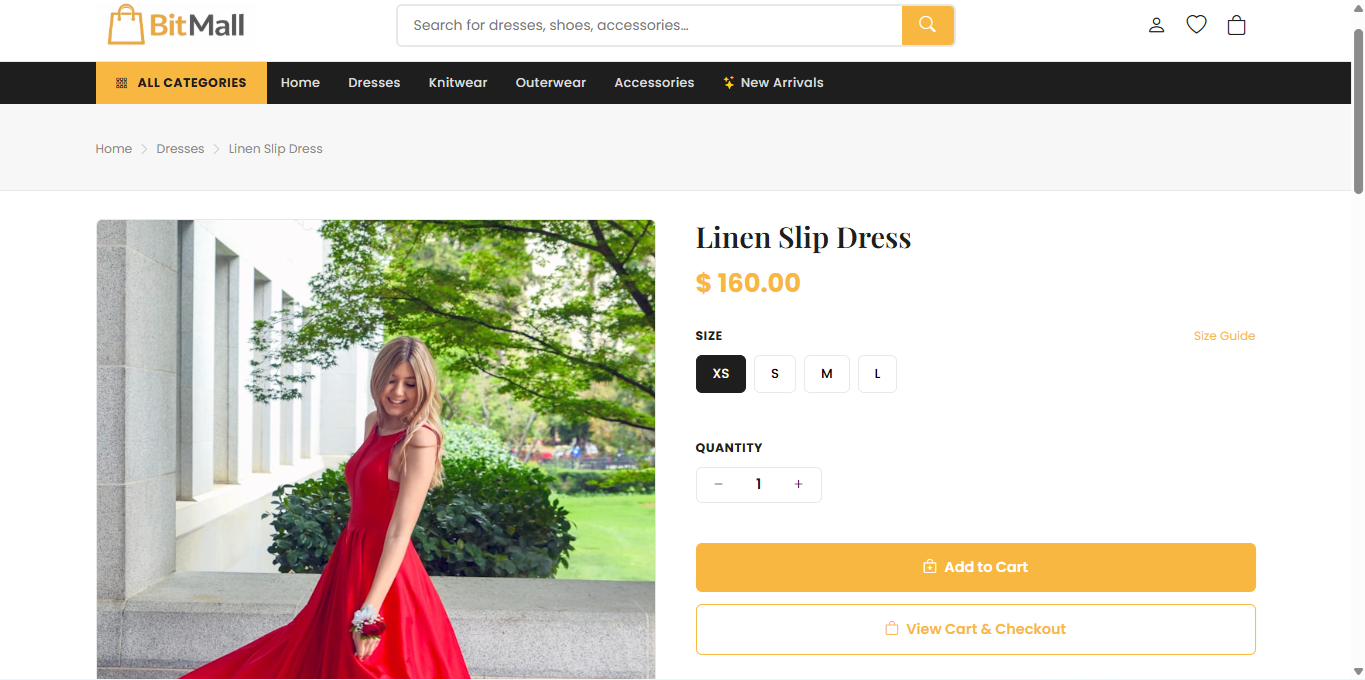Select size XS
1365x680 pixels.
[720, 374]
